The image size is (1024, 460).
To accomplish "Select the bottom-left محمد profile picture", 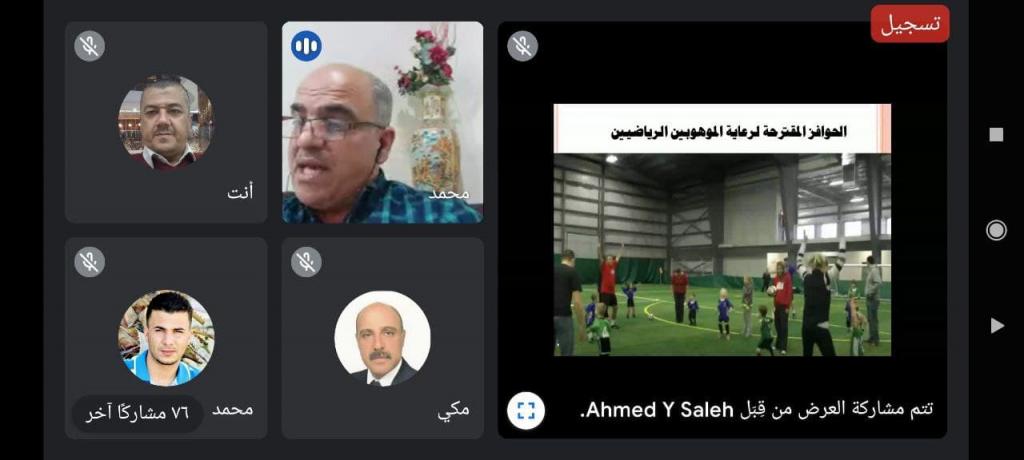I will [166, 338].
